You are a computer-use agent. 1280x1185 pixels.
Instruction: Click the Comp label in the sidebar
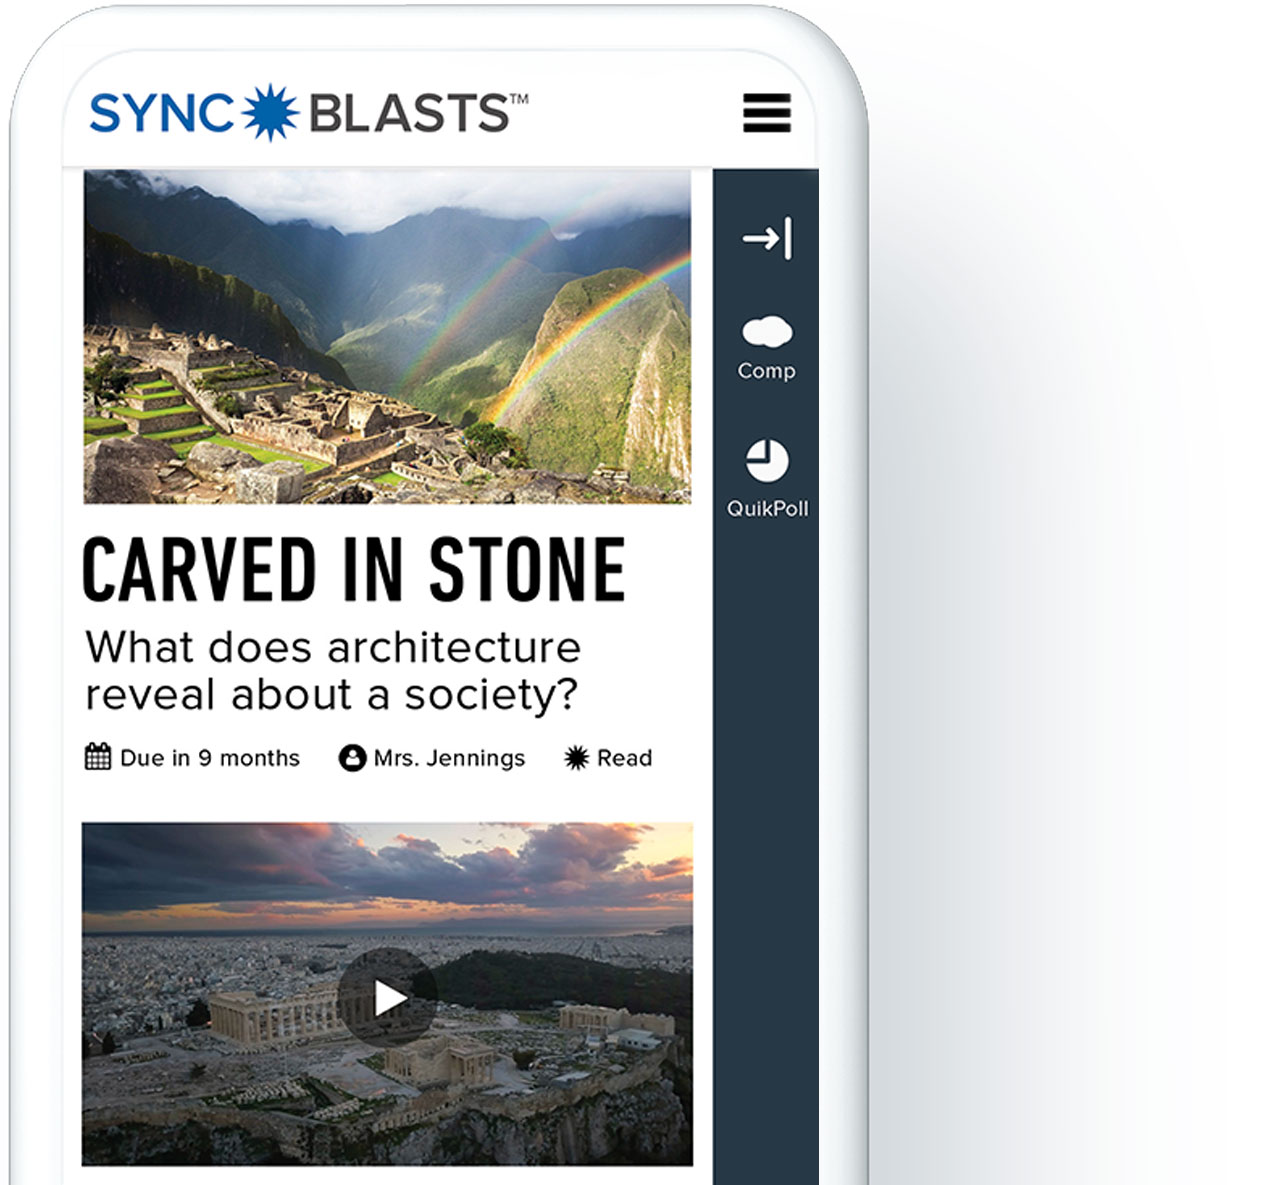pos(767,371)
